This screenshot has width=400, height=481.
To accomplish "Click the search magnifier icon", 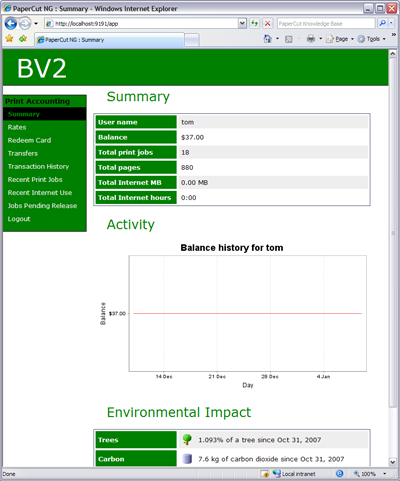I will click(x=383, y=23).
